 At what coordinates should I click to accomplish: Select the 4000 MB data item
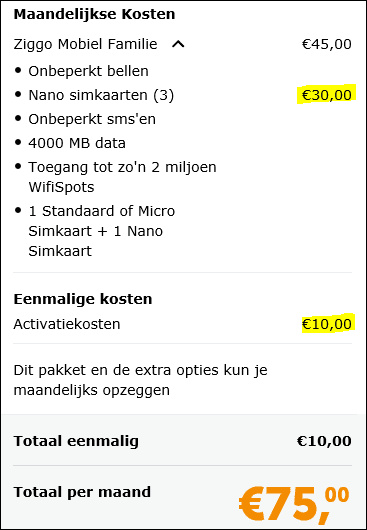click(77, 143)
